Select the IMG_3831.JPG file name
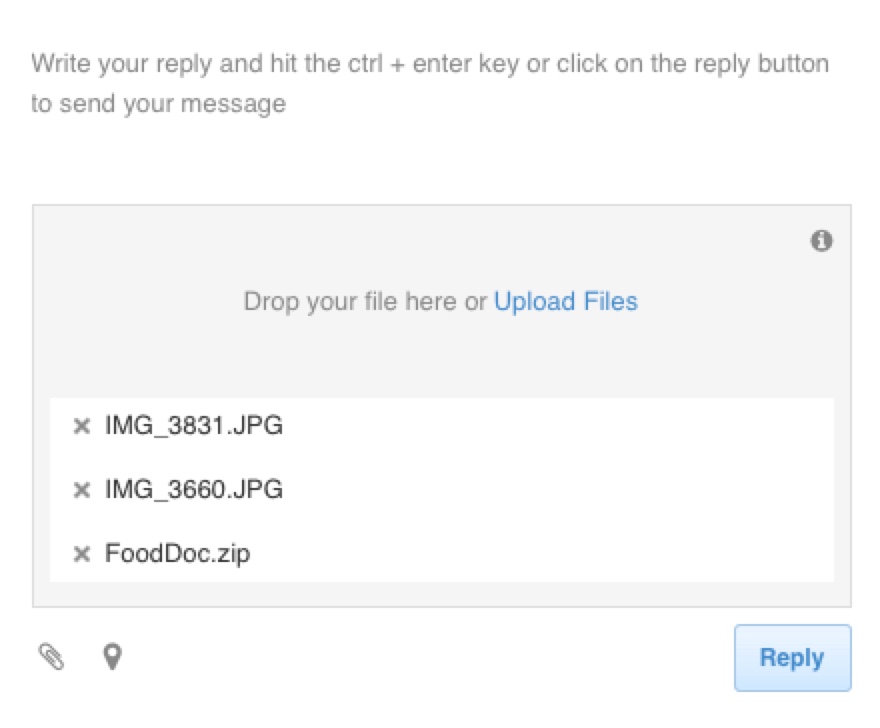The width and height of the screenshot is (880, 728). click(x=194, y=425)
